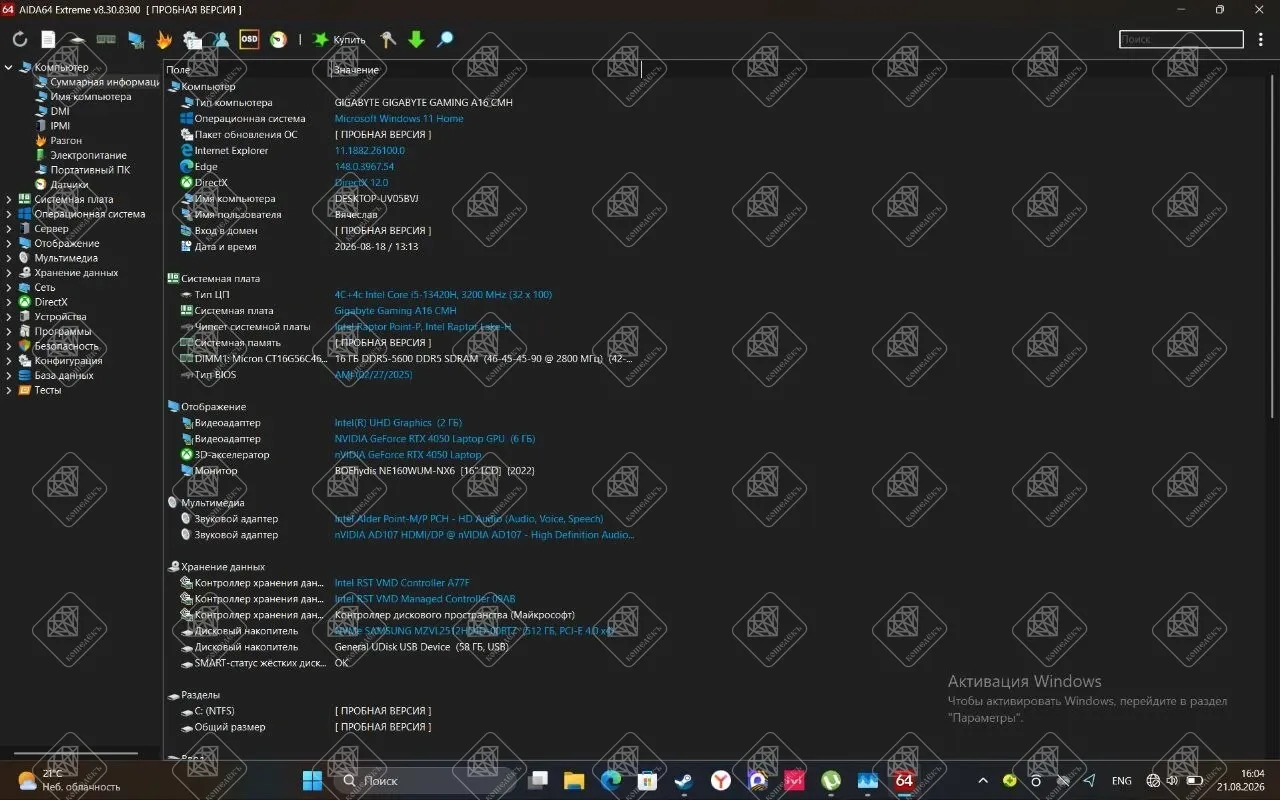Select Программы in the tree

pos(62,332)
